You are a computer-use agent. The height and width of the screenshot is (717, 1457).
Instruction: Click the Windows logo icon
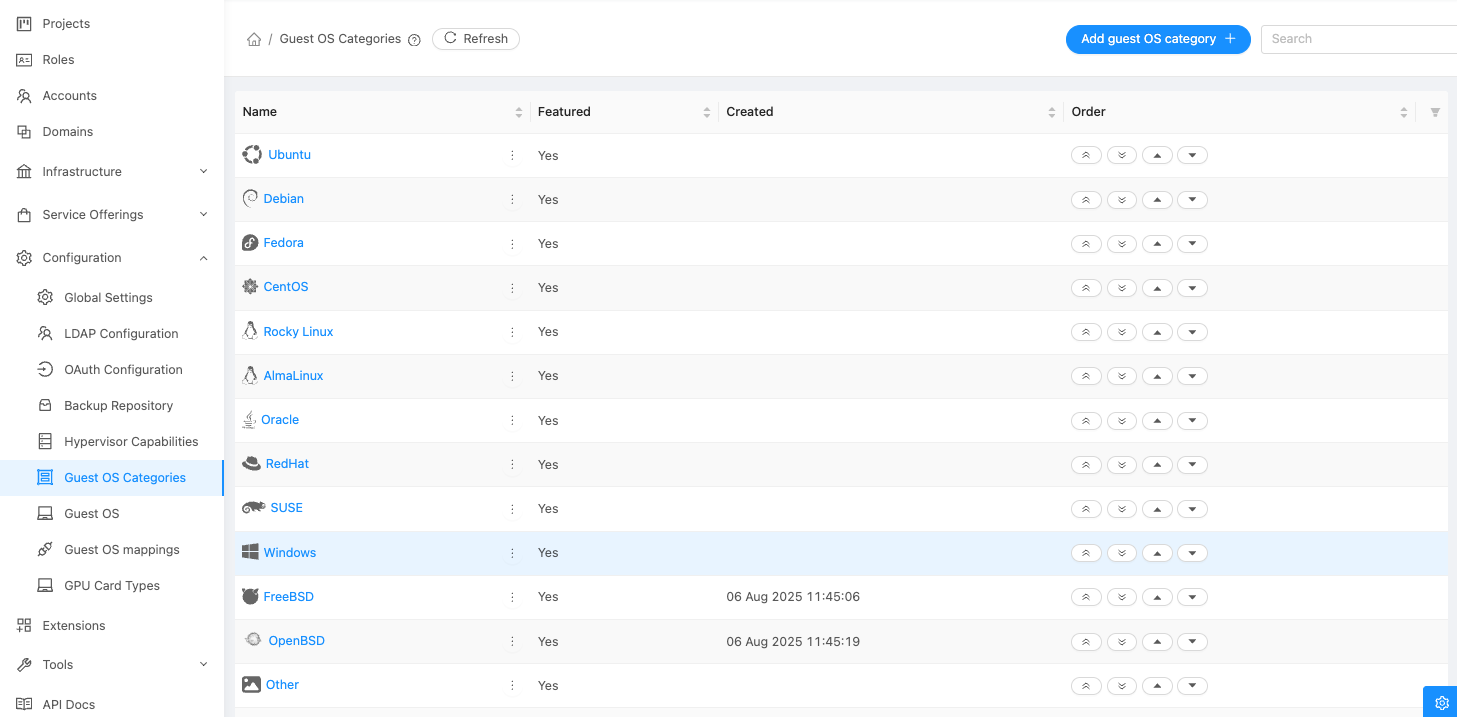[250, 552]
